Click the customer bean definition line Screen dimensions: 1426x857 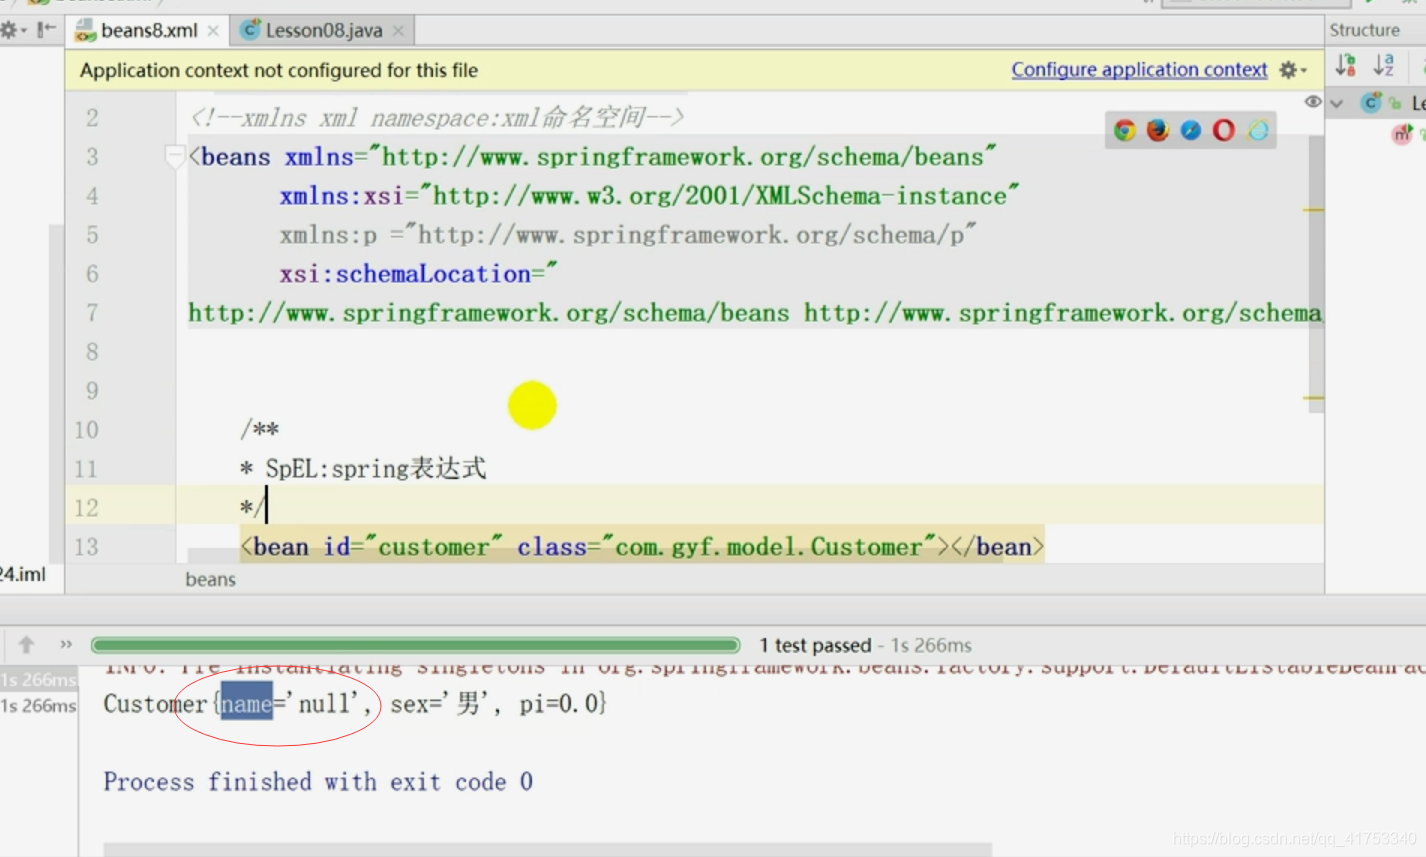[x=642, y=547]
